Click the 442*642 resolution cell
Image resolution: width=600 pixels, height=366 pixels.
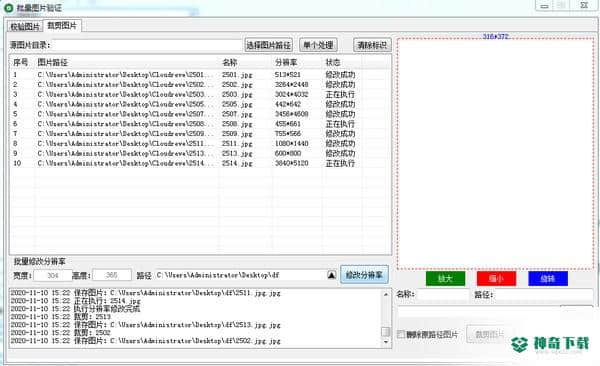288,104
